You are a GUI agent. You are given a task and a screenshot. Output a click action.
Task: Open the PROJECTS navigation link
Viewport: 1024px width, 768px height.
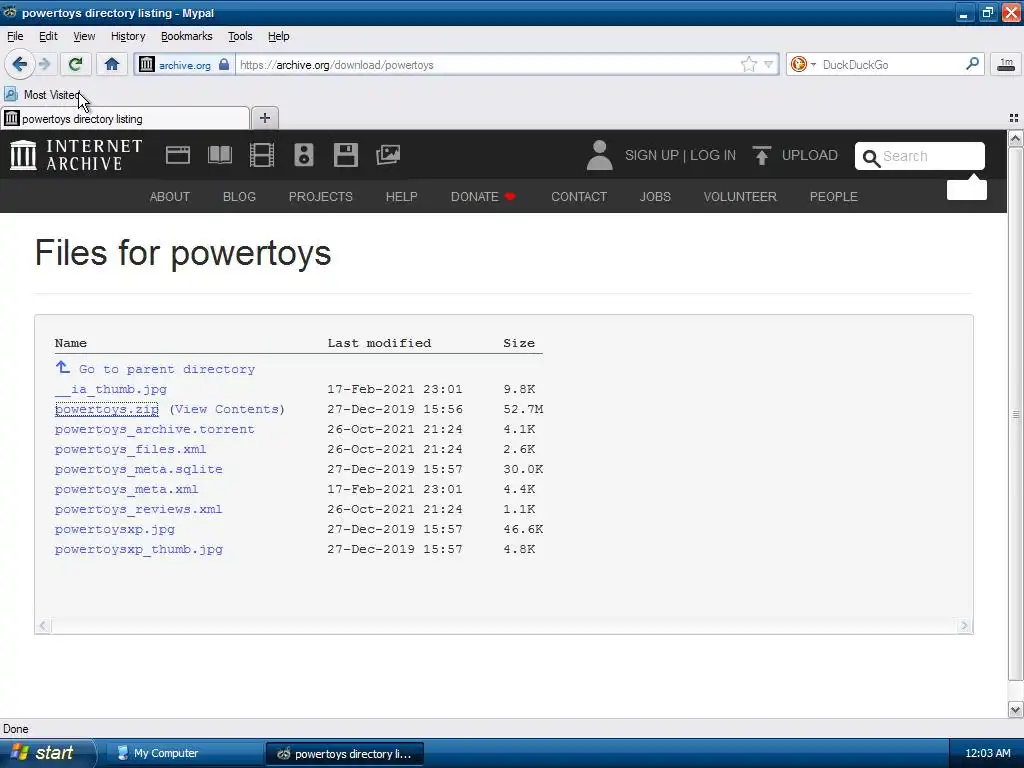click(321, 197)
